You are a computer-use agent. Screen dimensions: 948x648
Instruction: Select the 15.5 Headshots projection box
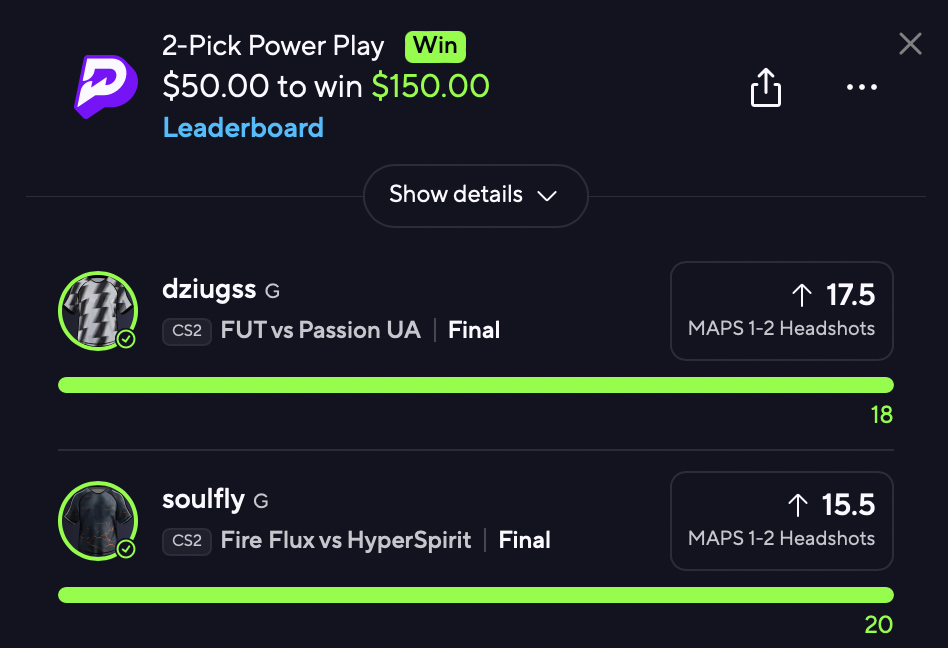(781, 521)
